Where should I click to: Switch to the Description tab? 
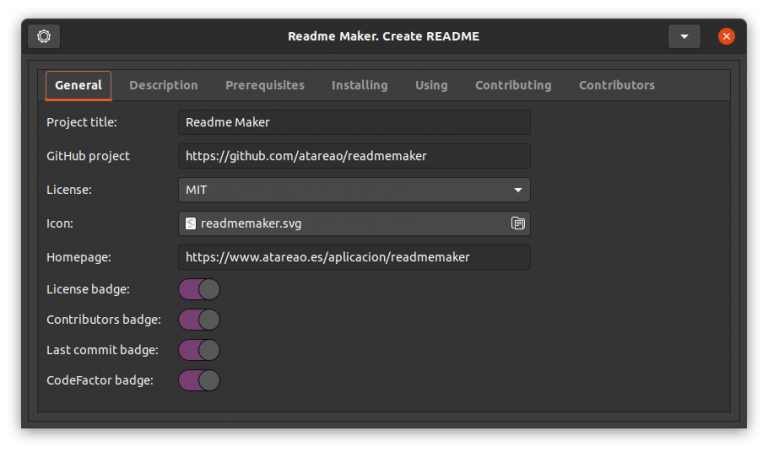pos(164,85)
